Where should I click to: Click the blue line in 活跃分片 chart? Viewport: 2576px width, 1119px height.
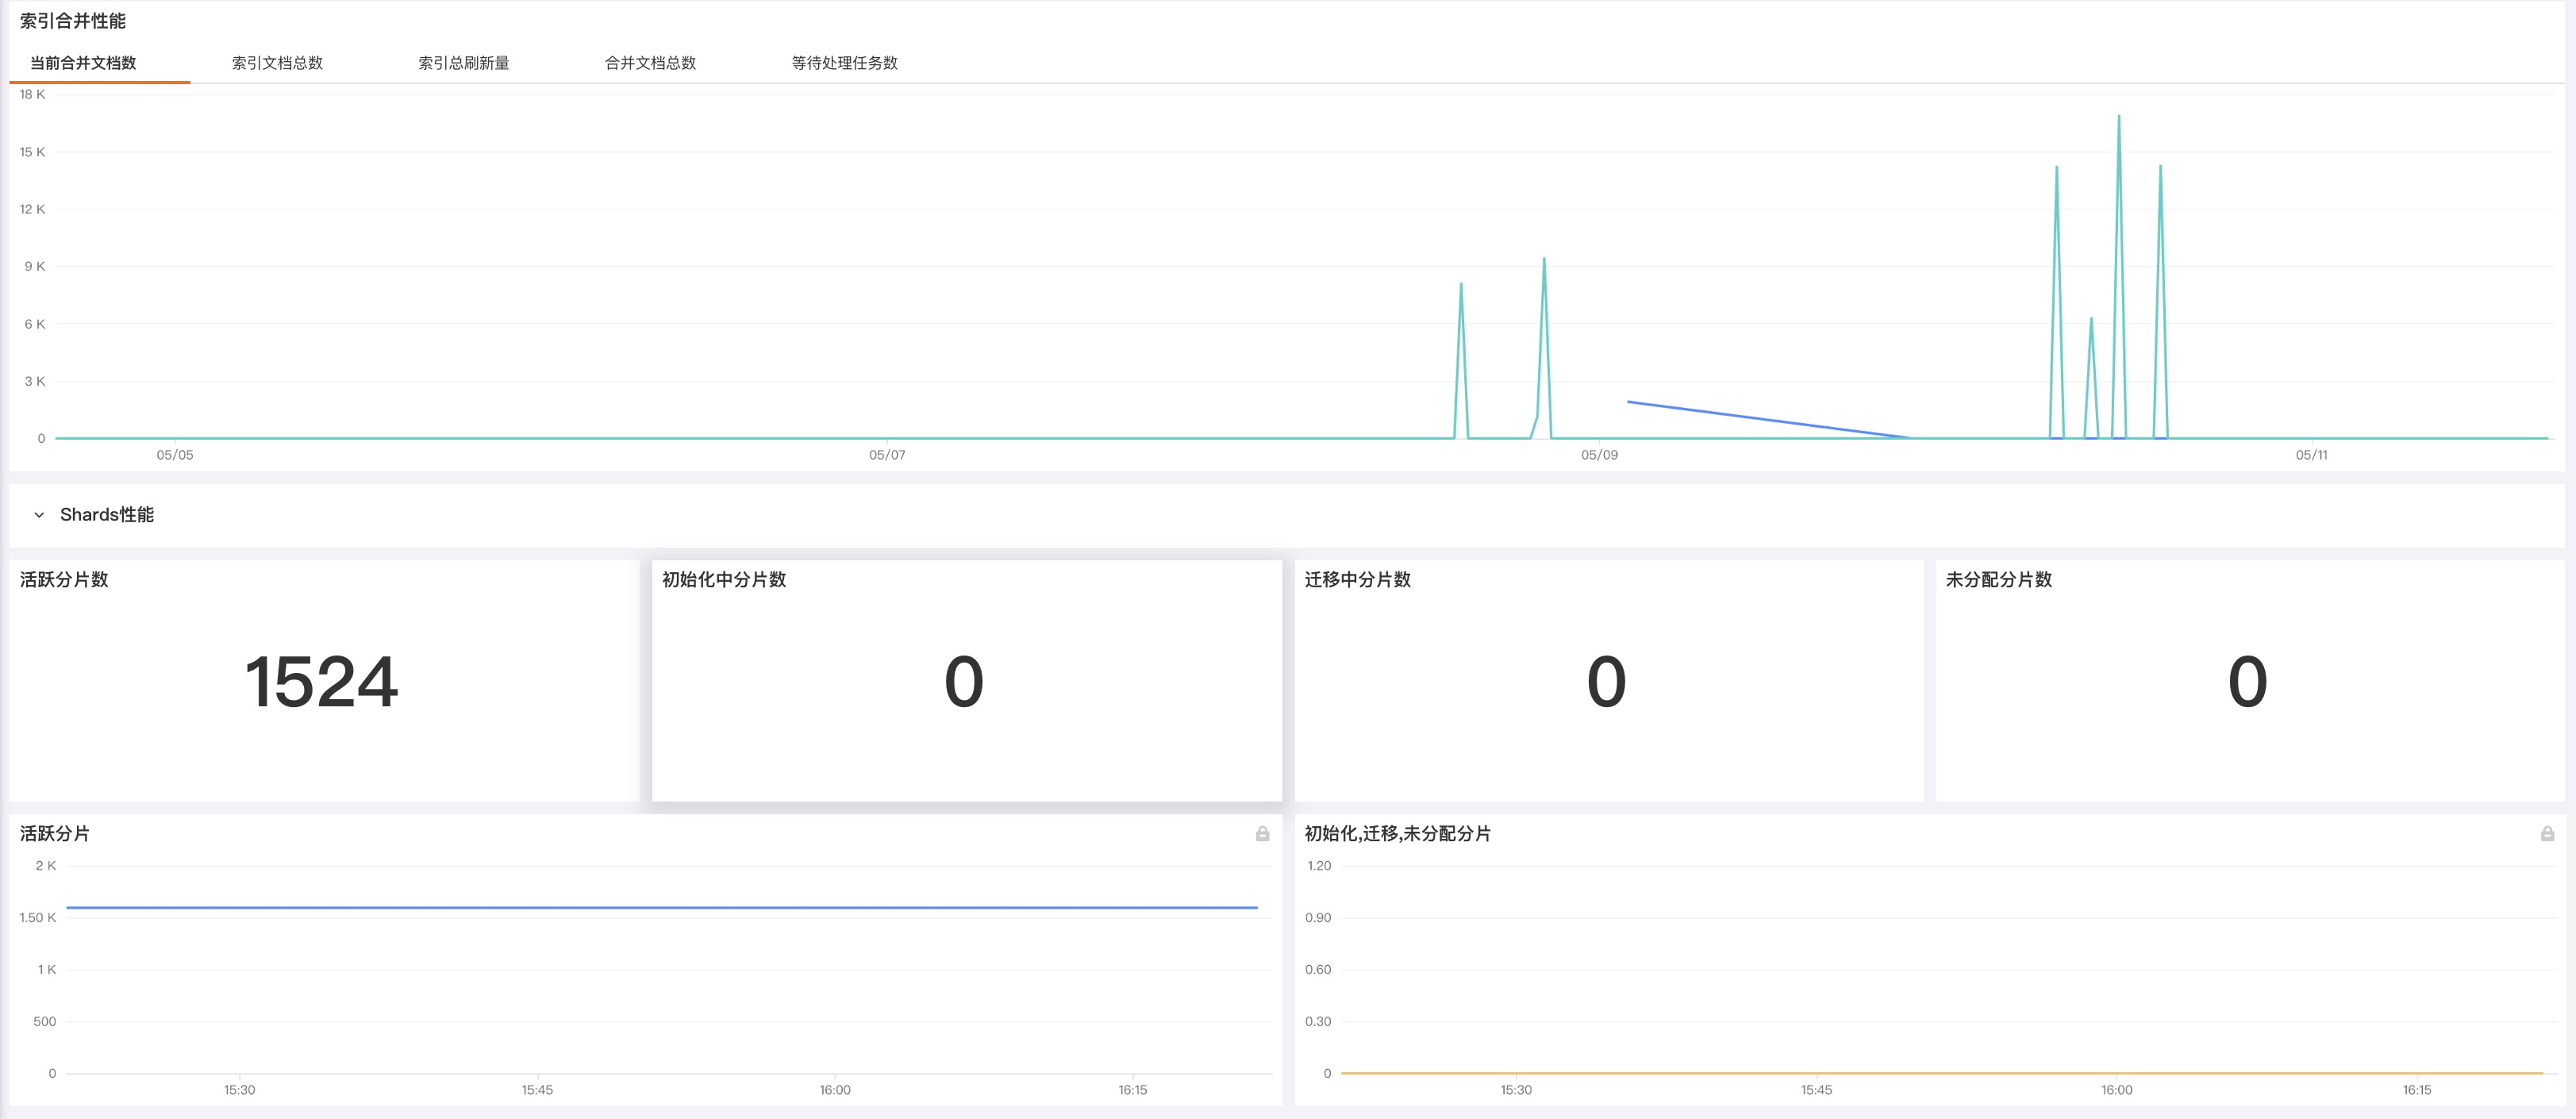click(x=660, y=908)
